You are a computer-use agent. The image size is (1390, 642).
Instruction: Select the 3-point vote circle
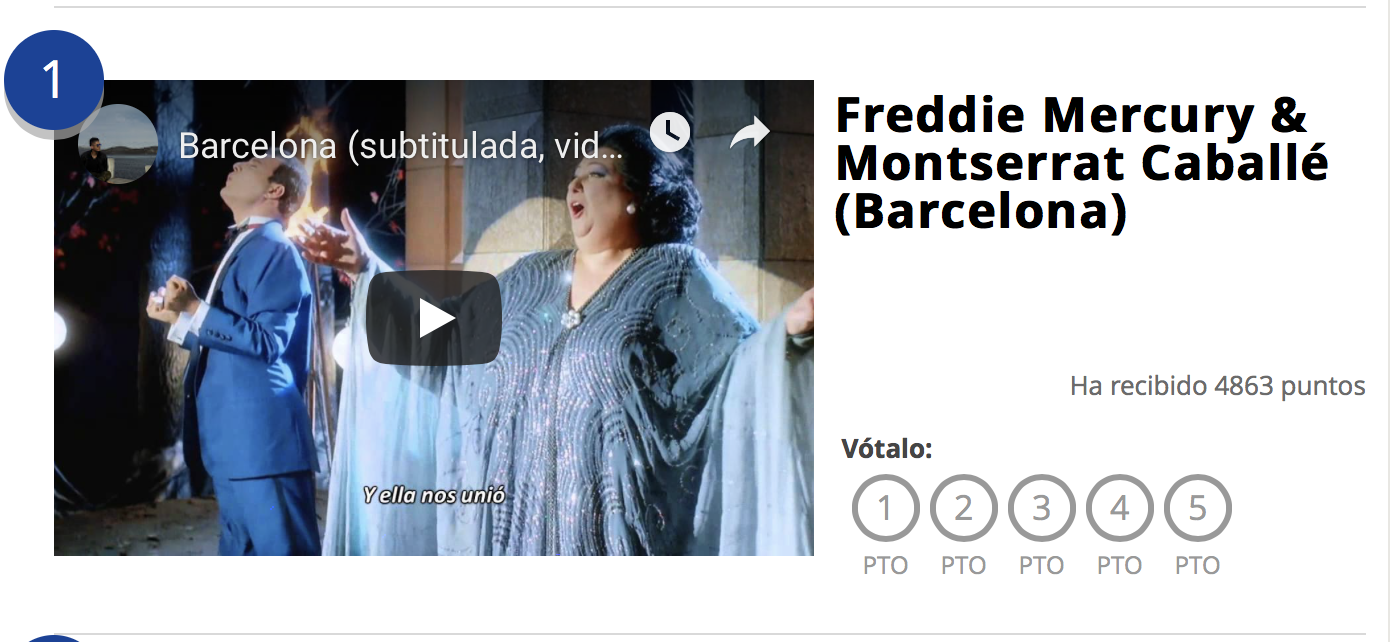point(1041,508)
